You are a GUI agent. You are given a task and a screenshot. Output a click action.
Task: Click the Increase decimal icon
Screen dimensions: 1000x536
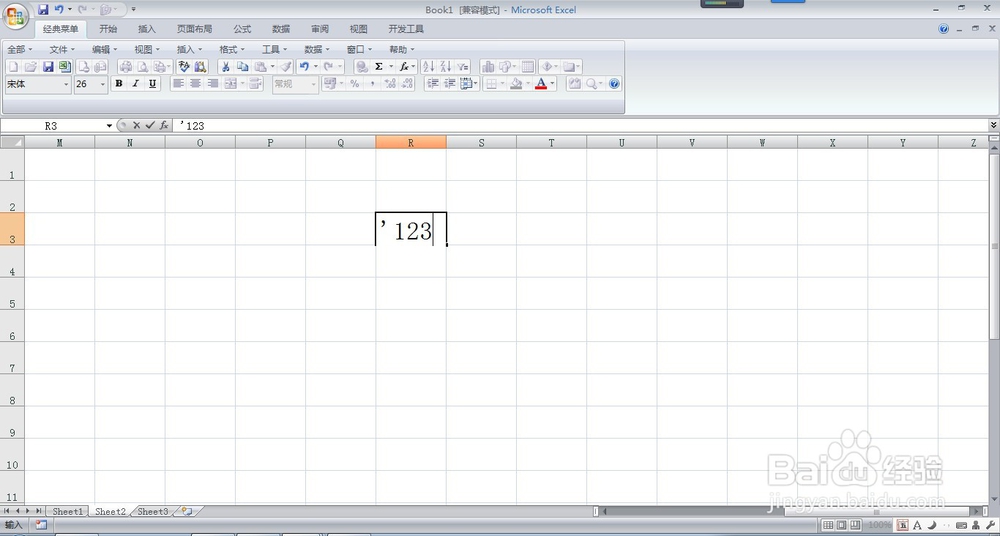coord(390,84)
